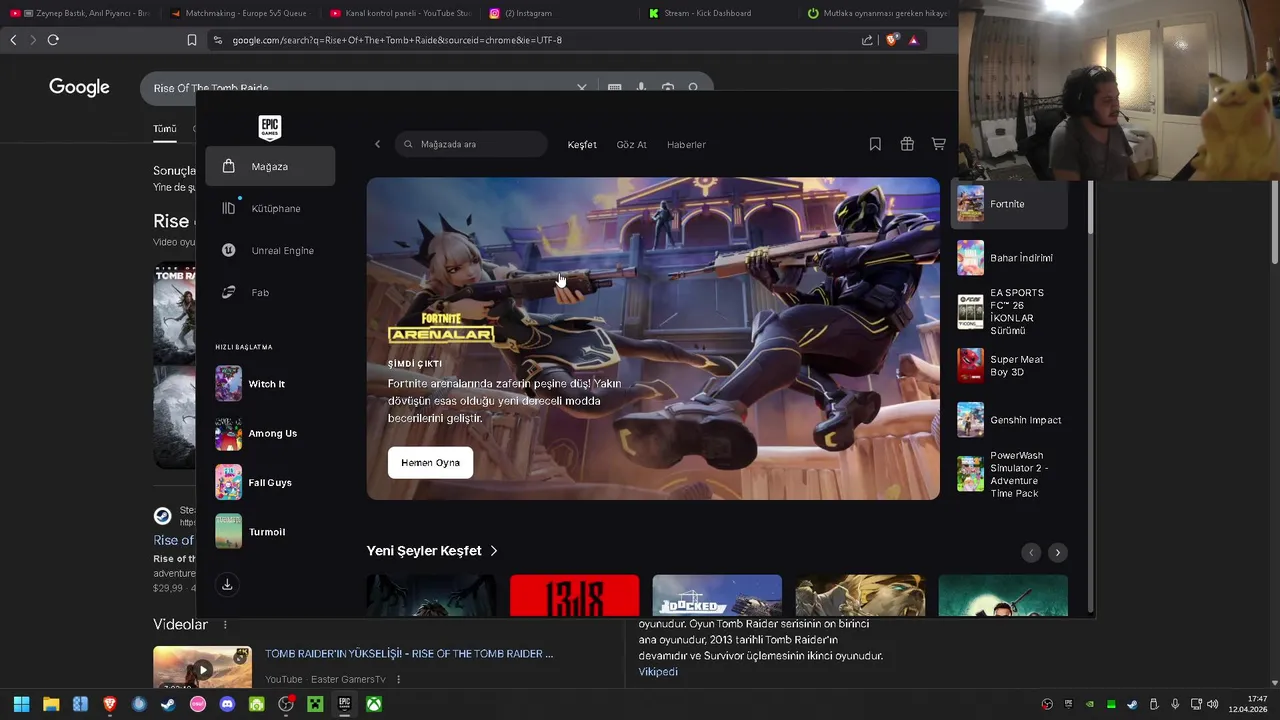Open the red 13JS game card
1280x720 pixels.
coord(575,596)
